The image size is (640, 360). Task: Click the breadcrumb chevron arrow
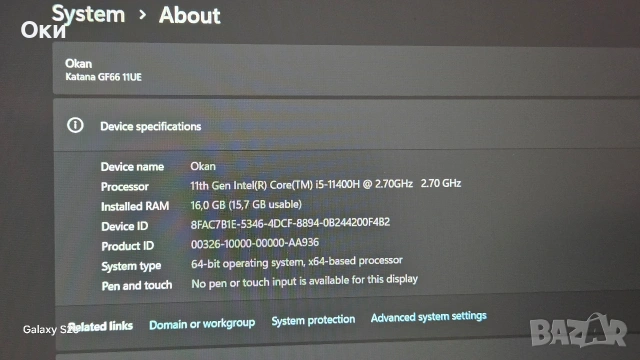click(x=142, y=15)
